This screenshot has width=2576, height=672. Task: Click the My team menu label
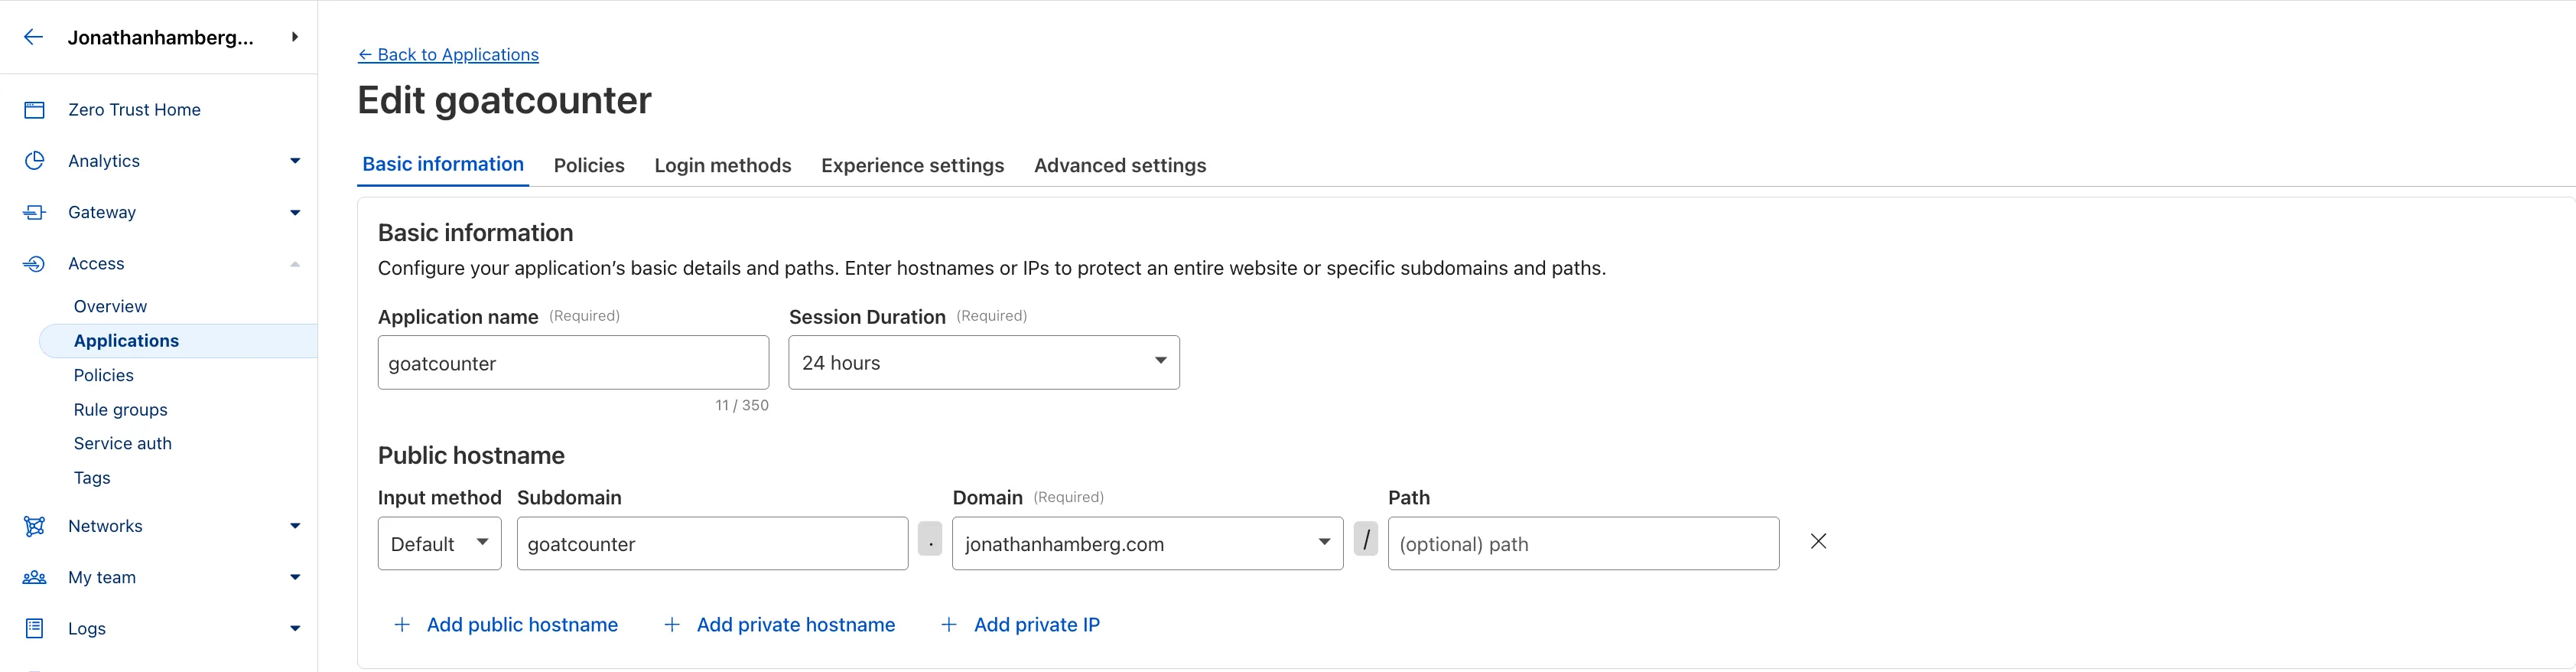(x=102, y=577)
